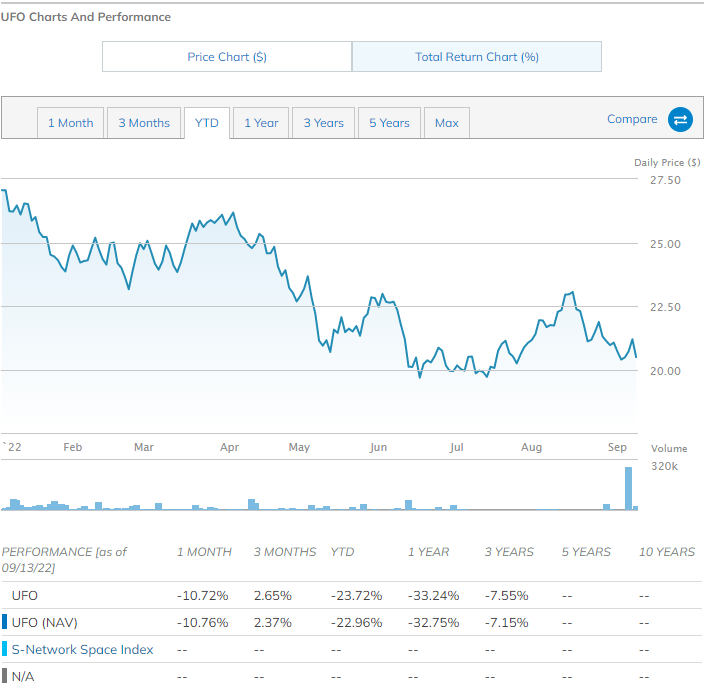Image resolution: width=711 pixels, height=688 pixels.
Task: Click UFO 1 month value -10.72%
Action: [203, 595]
